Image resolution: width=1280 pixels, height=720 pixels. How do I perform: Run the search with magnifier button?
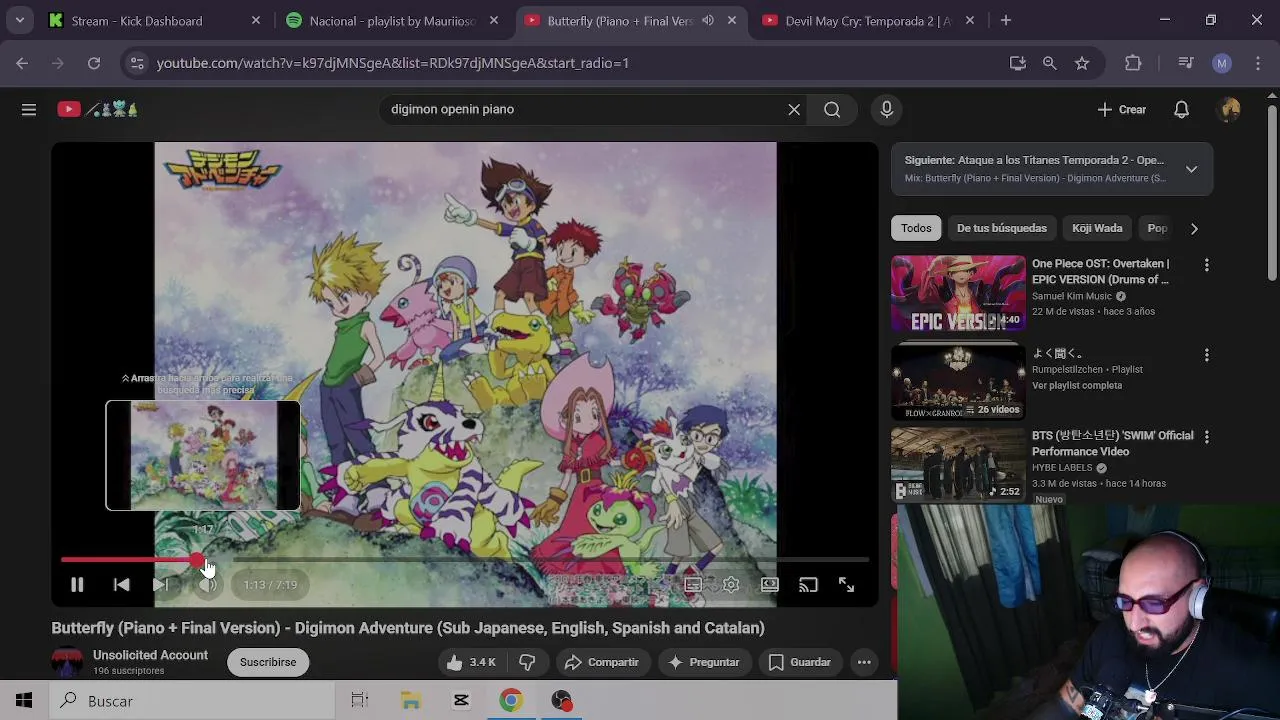[x=832, y=109]
